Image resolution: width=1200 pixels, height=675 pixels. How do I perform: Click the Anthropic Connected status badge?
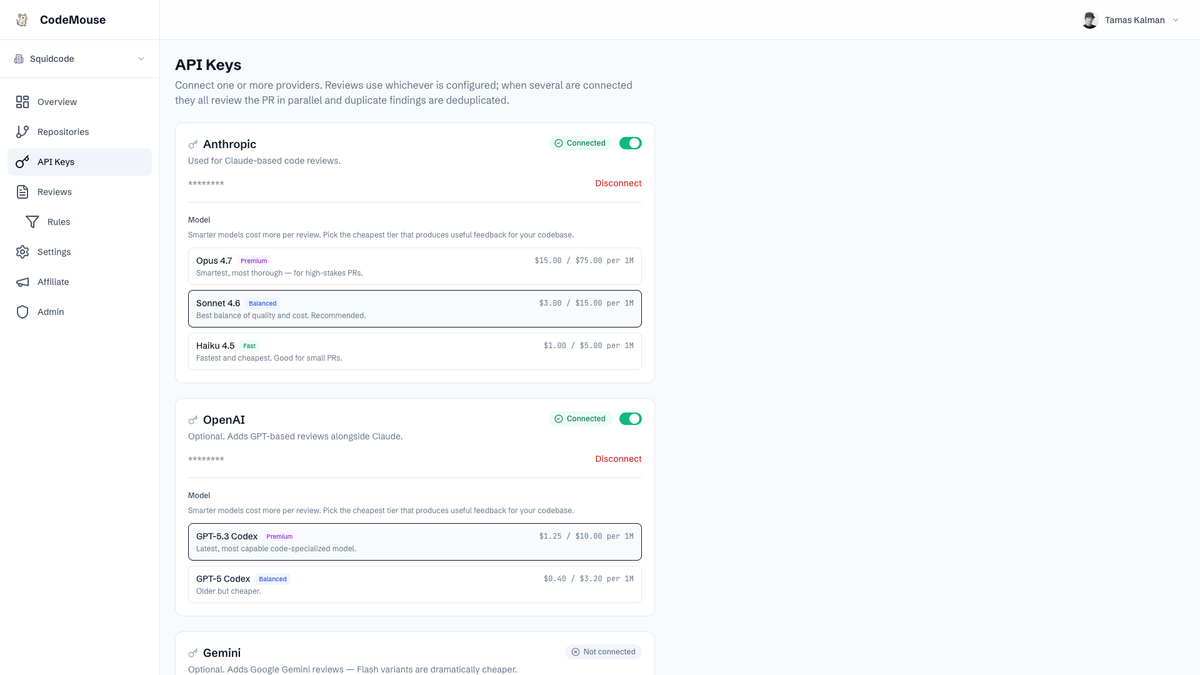tap(580, 143)
